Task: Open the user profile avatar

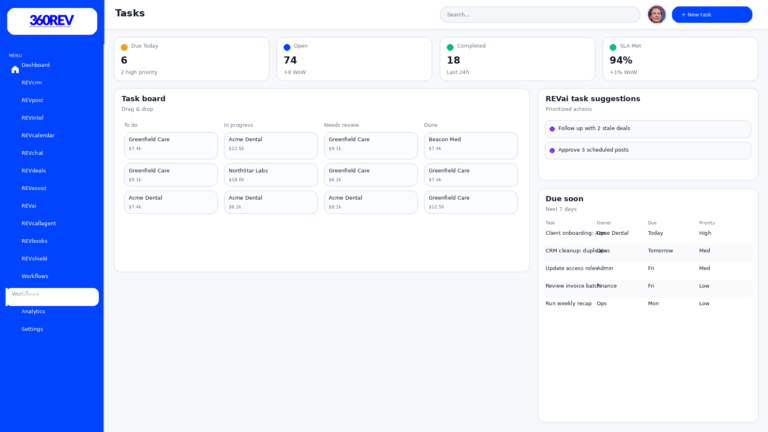Action: coord(656,14)
